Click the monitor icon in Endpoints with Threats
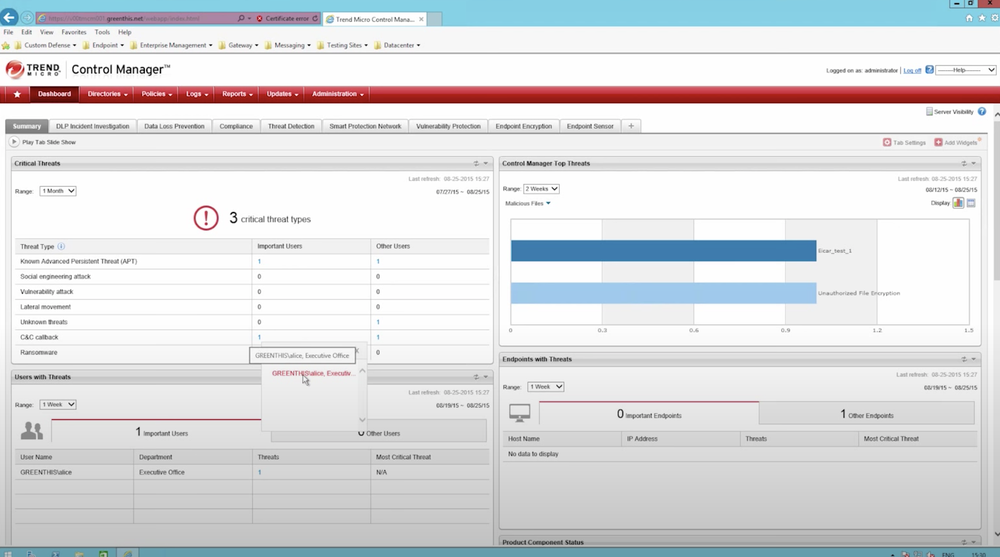Viewport: 1000px width, 557px height. [x=519, y=413]
